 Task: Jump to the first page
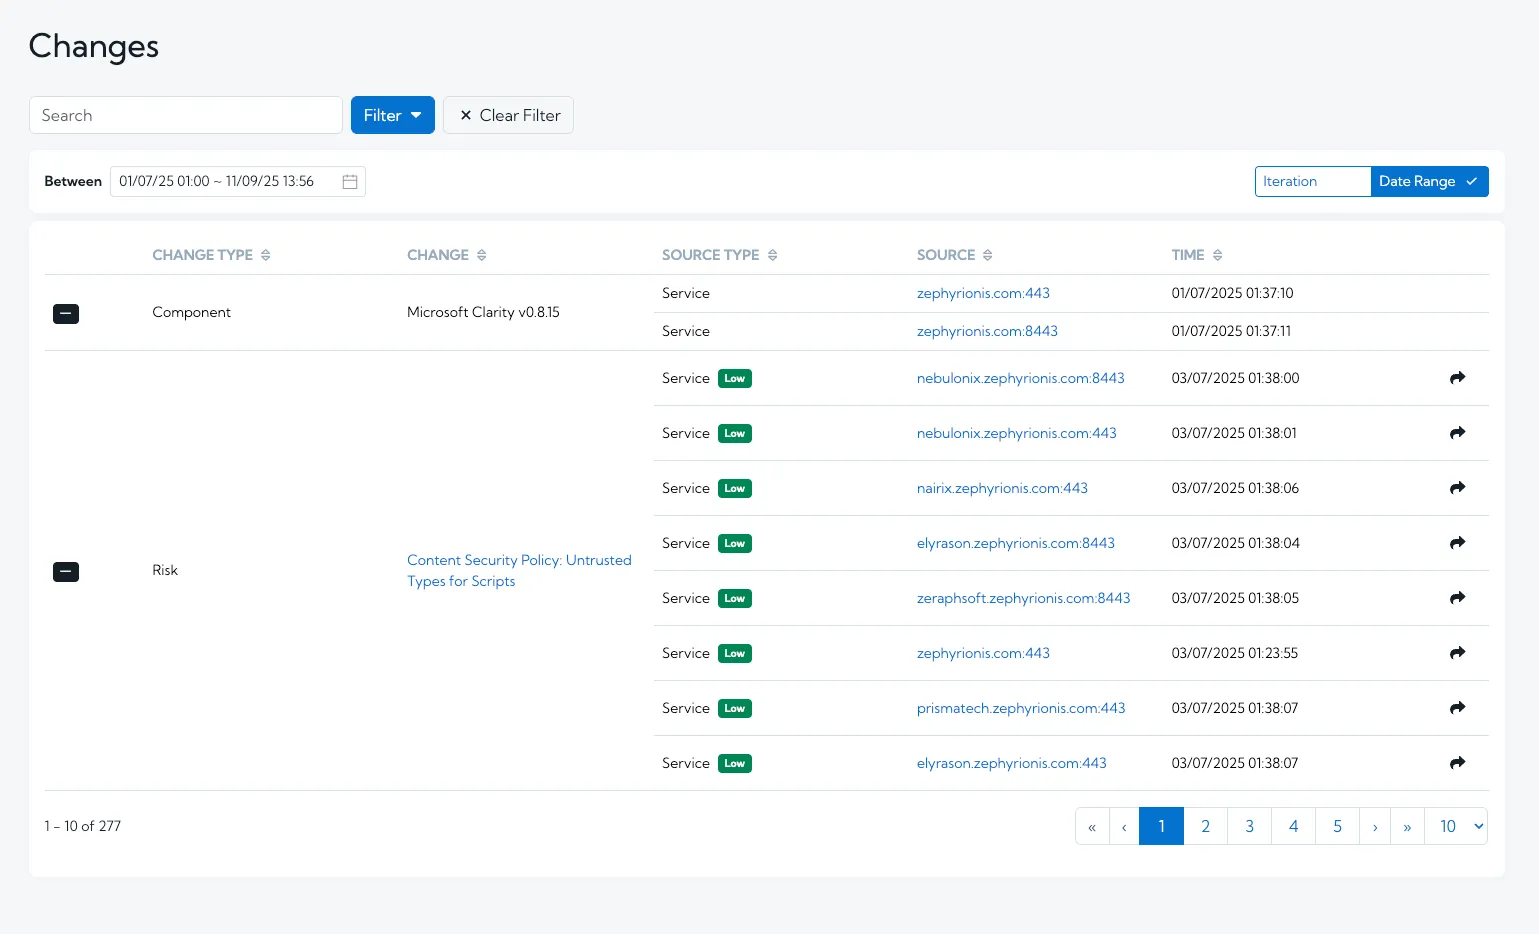coord(1092,826)
